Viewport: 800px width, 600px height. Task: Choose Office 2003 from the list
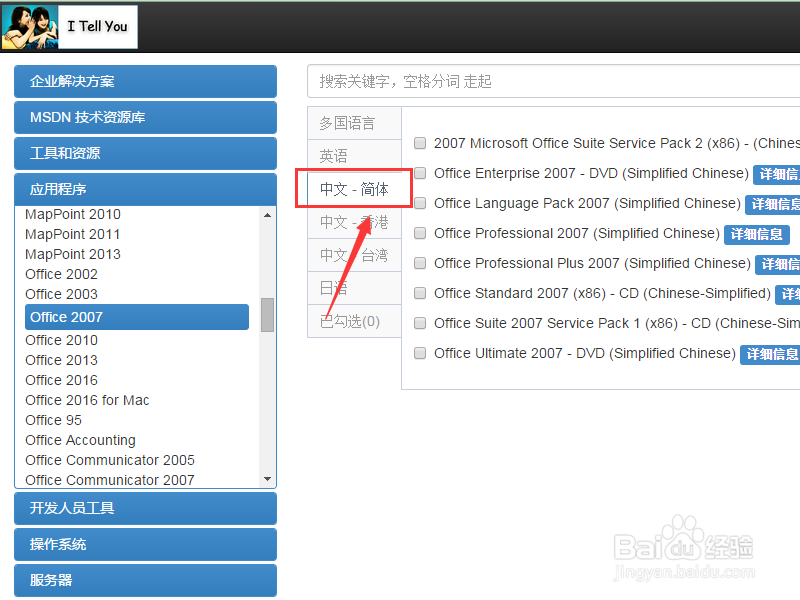click(x=61, y=294)
